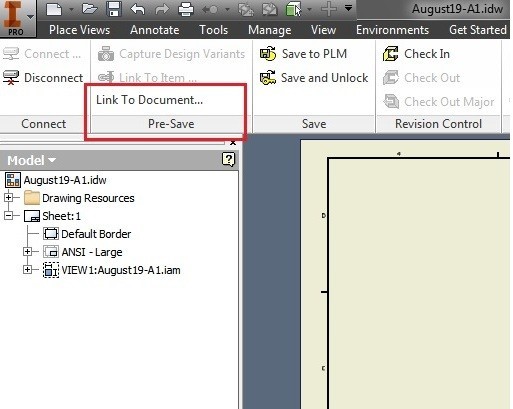
Task: Click the New document icon
Action: click(x=54, y=9)
